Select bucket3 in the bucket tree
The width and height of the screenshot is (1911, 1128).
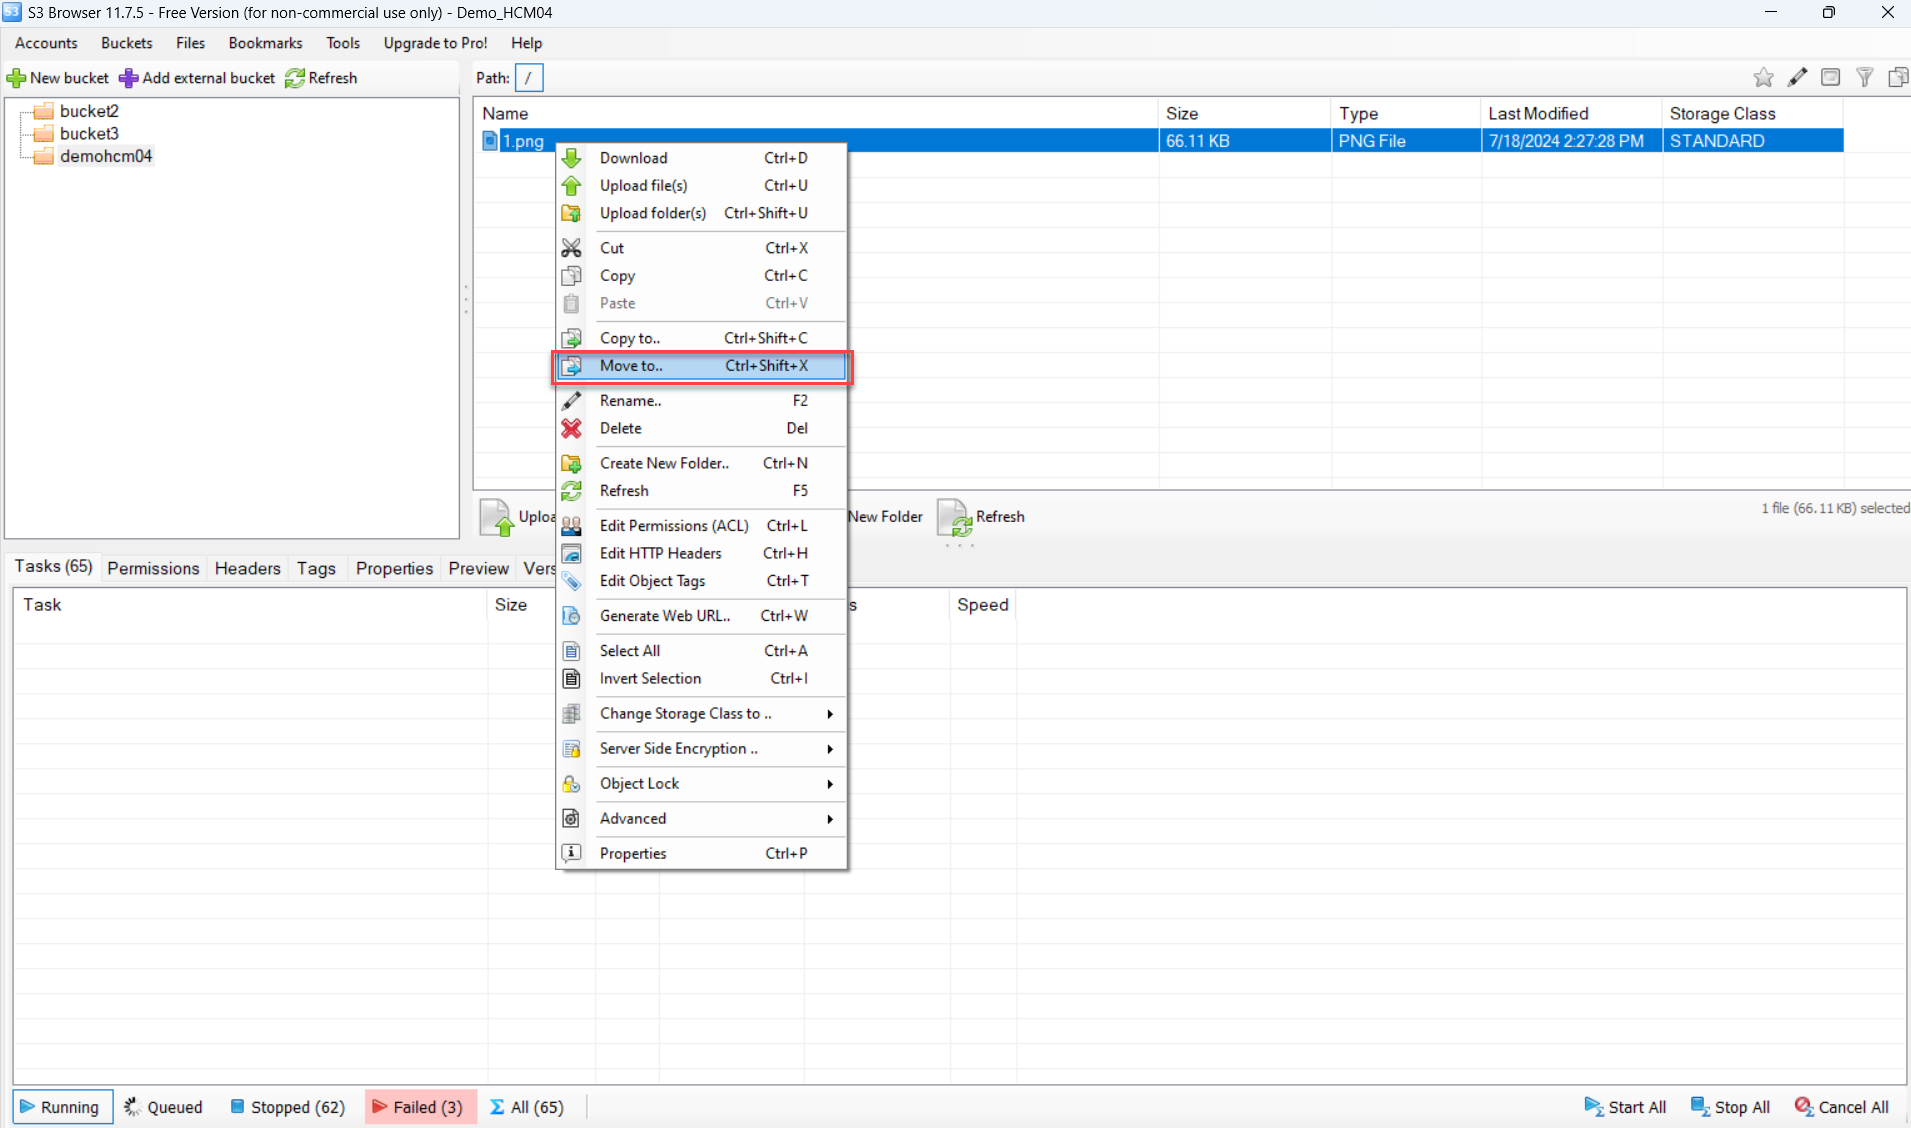(x=89, y=133)
